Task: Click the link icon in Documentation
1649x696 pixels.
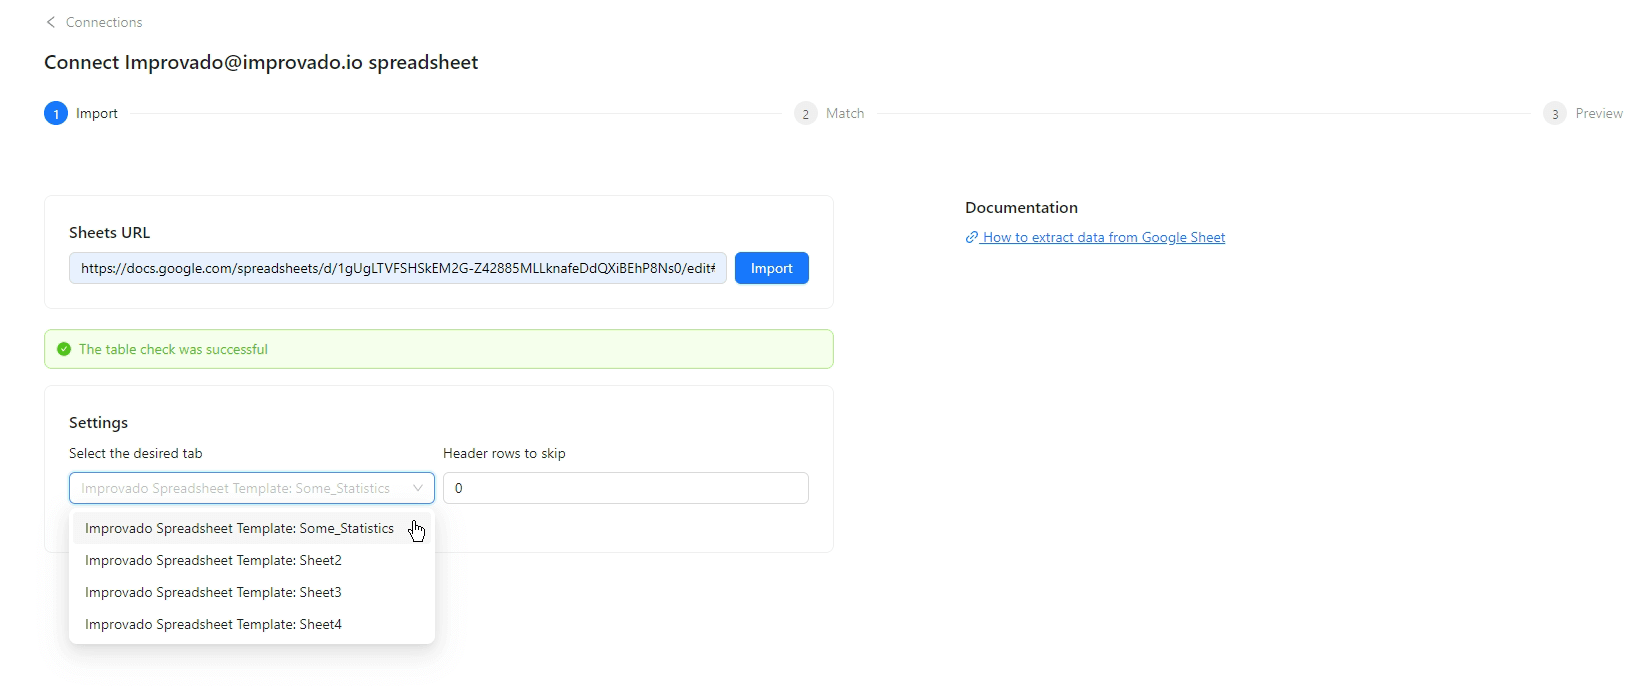Action: [971, 237]
